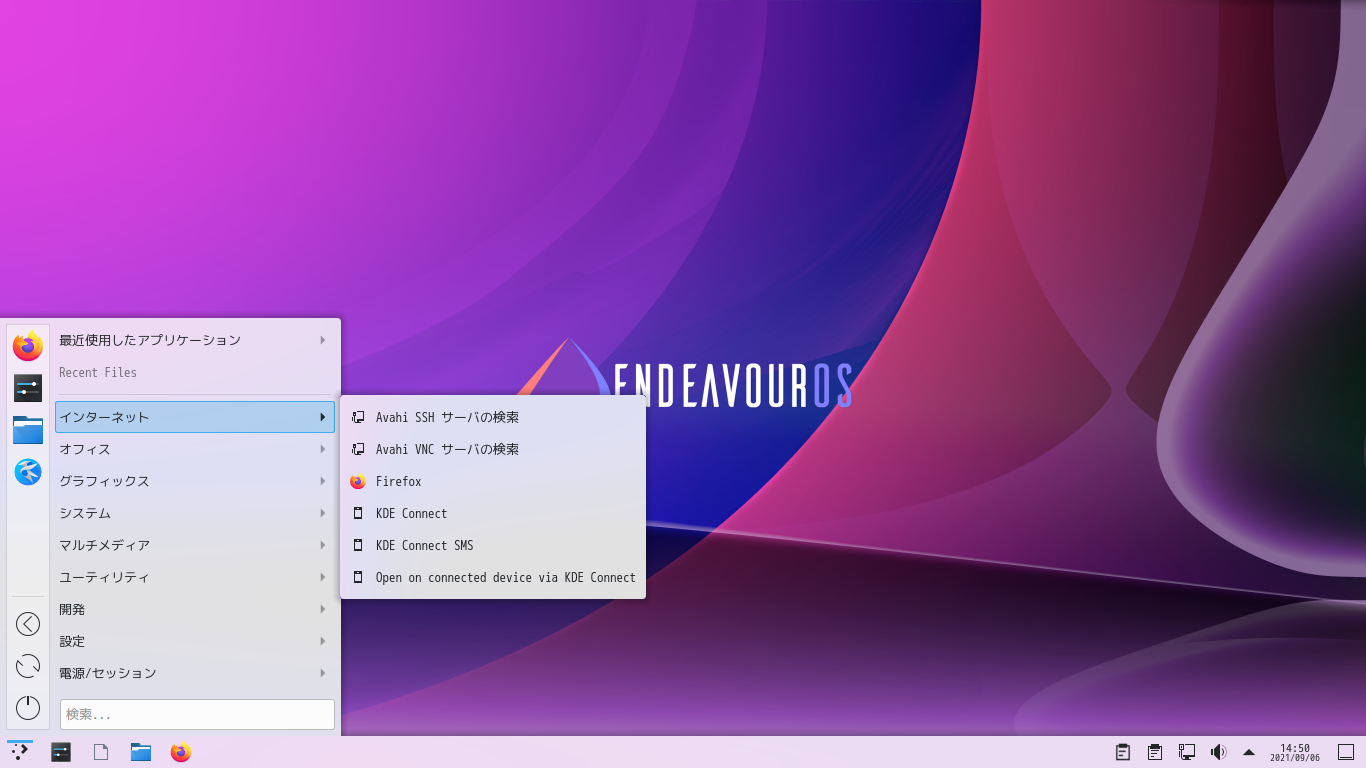This screenshot has height=768, width=1366.
Task: Expand the オフィス submenu arrow
Action: pyautogui.click(x=323, y=449)
